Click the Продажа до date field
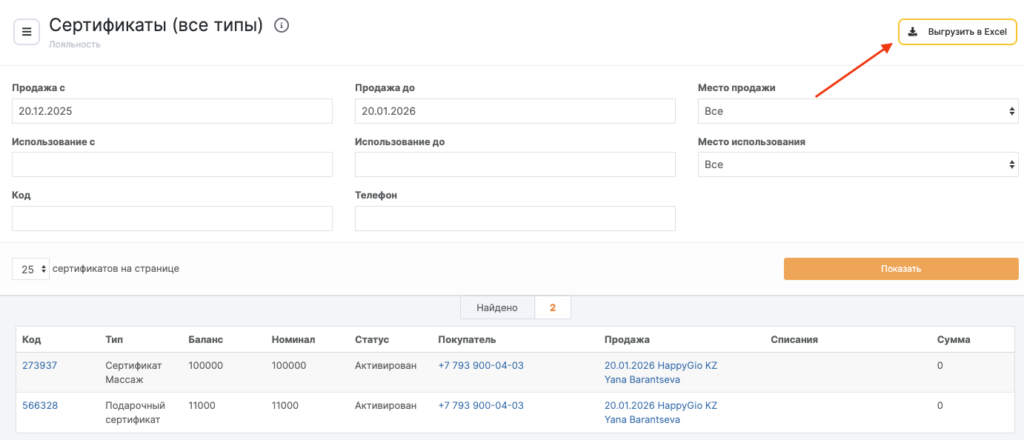This screenshot has height=440, width=1024. pyautogui.click(x=515, y=112)
